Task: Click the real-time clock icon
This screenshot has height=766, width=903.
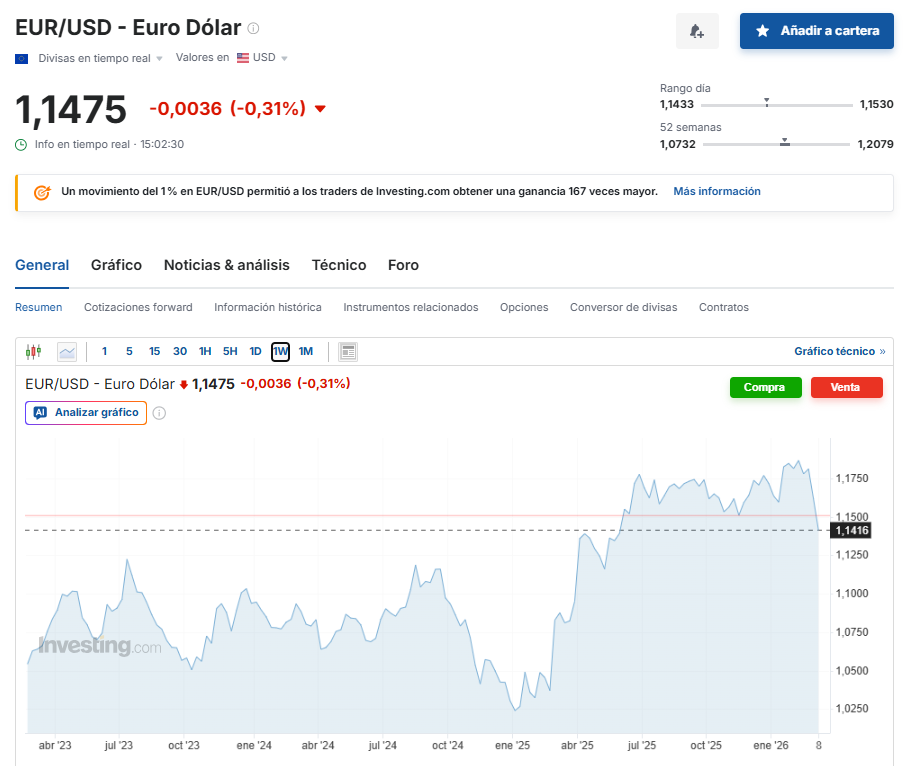Action: 21,144
